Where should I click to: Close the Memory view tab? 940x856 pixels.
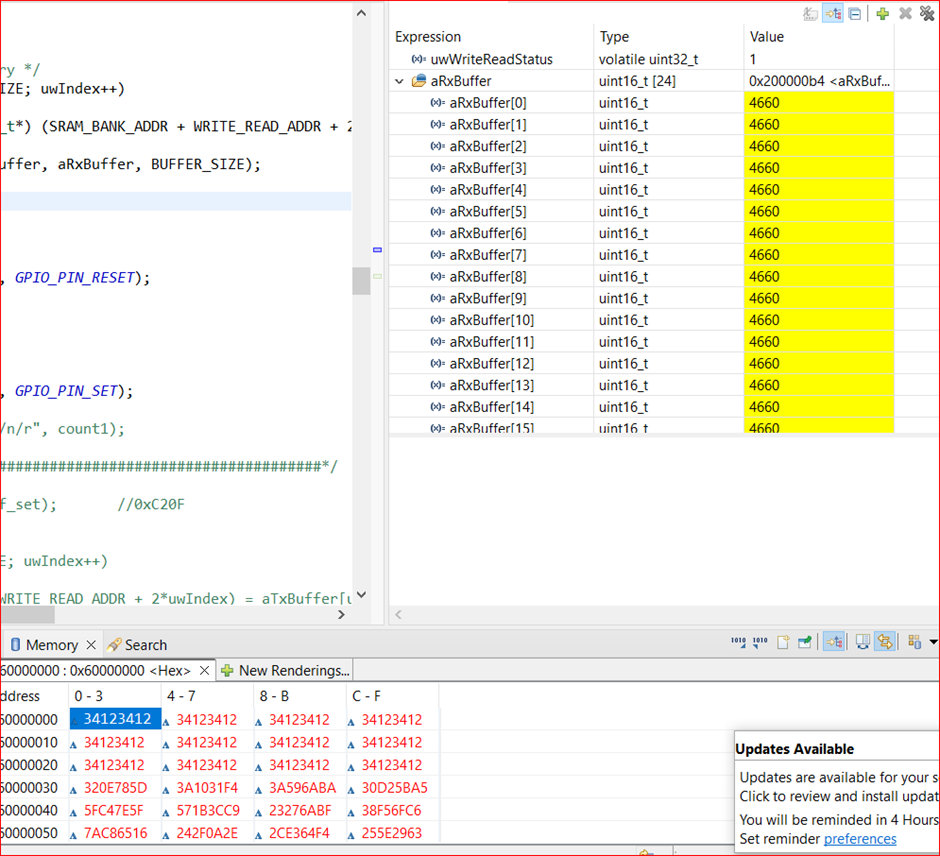[x=91, y=645]
